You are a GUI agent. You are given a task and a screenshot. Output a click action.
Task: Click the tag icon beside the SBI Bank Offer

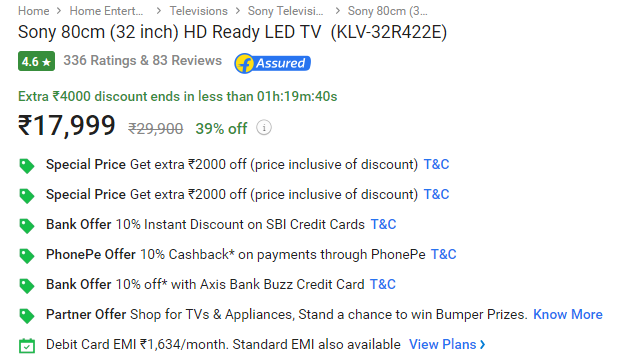pyautogui.click(x=27, y=226)
